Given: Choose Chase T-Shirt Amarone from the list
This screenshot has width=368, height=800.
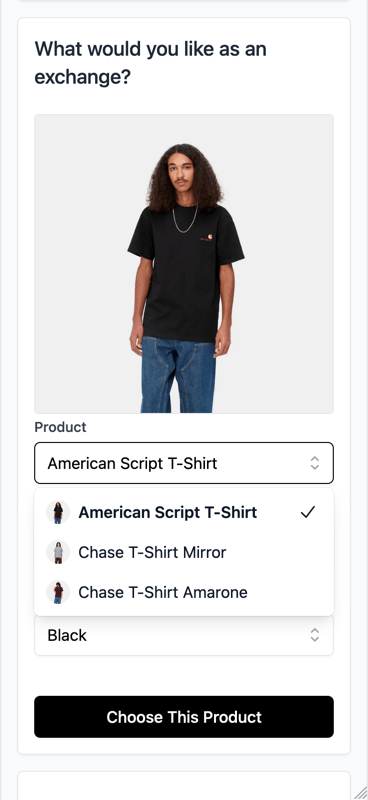Looking at the screenshot, I should 184,592.
